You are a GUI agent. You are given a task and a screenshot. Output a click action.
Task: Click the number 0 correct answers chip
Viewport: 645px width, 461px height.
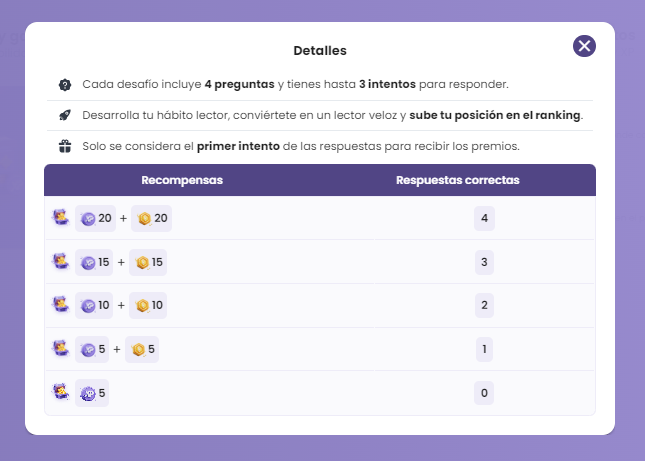484,393
